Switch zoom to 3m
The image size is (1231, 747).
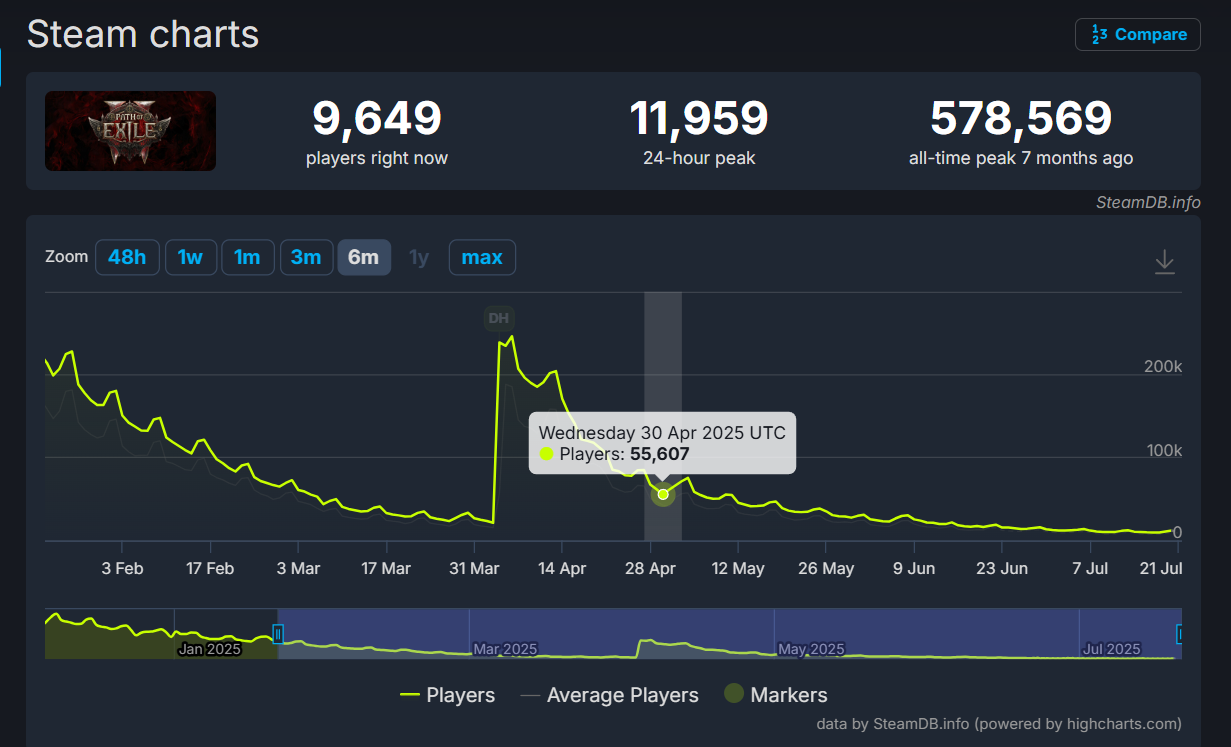pos(306,257)
